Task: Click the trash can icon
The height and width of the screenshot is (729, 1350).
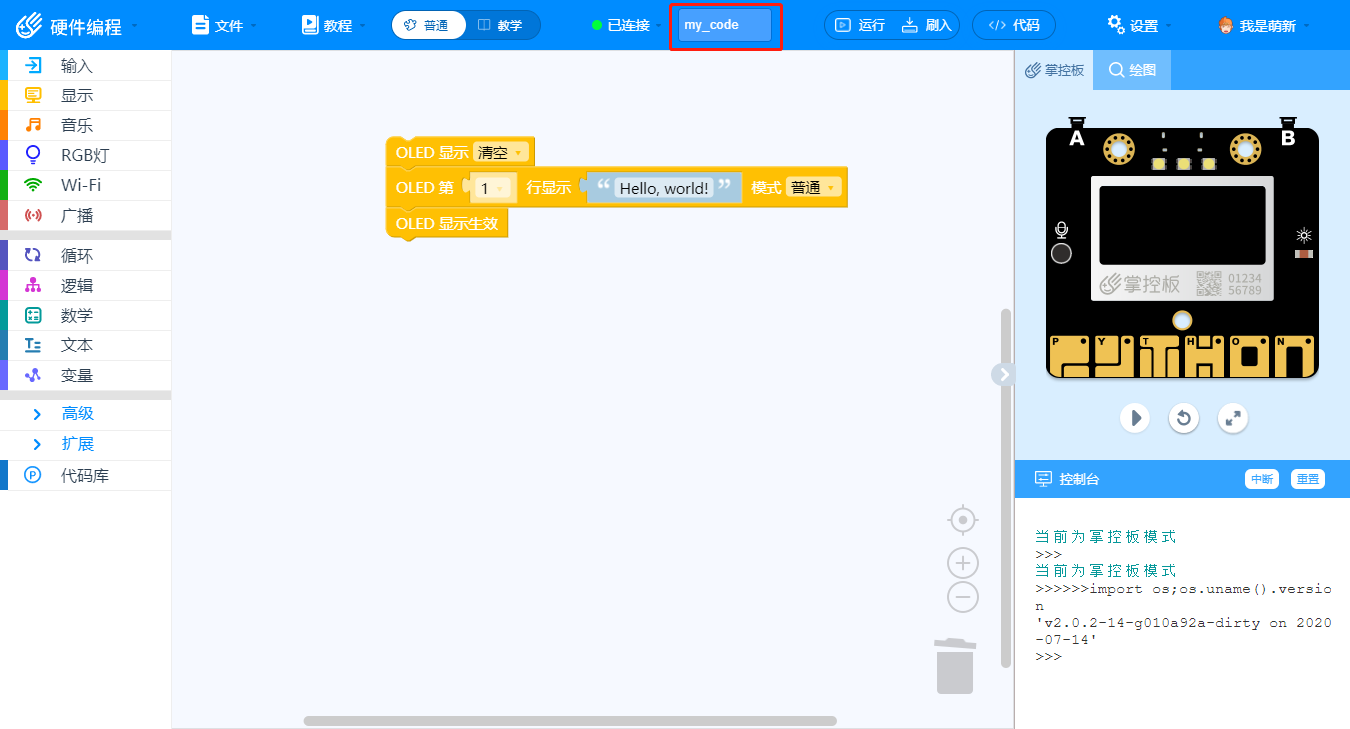Action: (x=955, y=666)
